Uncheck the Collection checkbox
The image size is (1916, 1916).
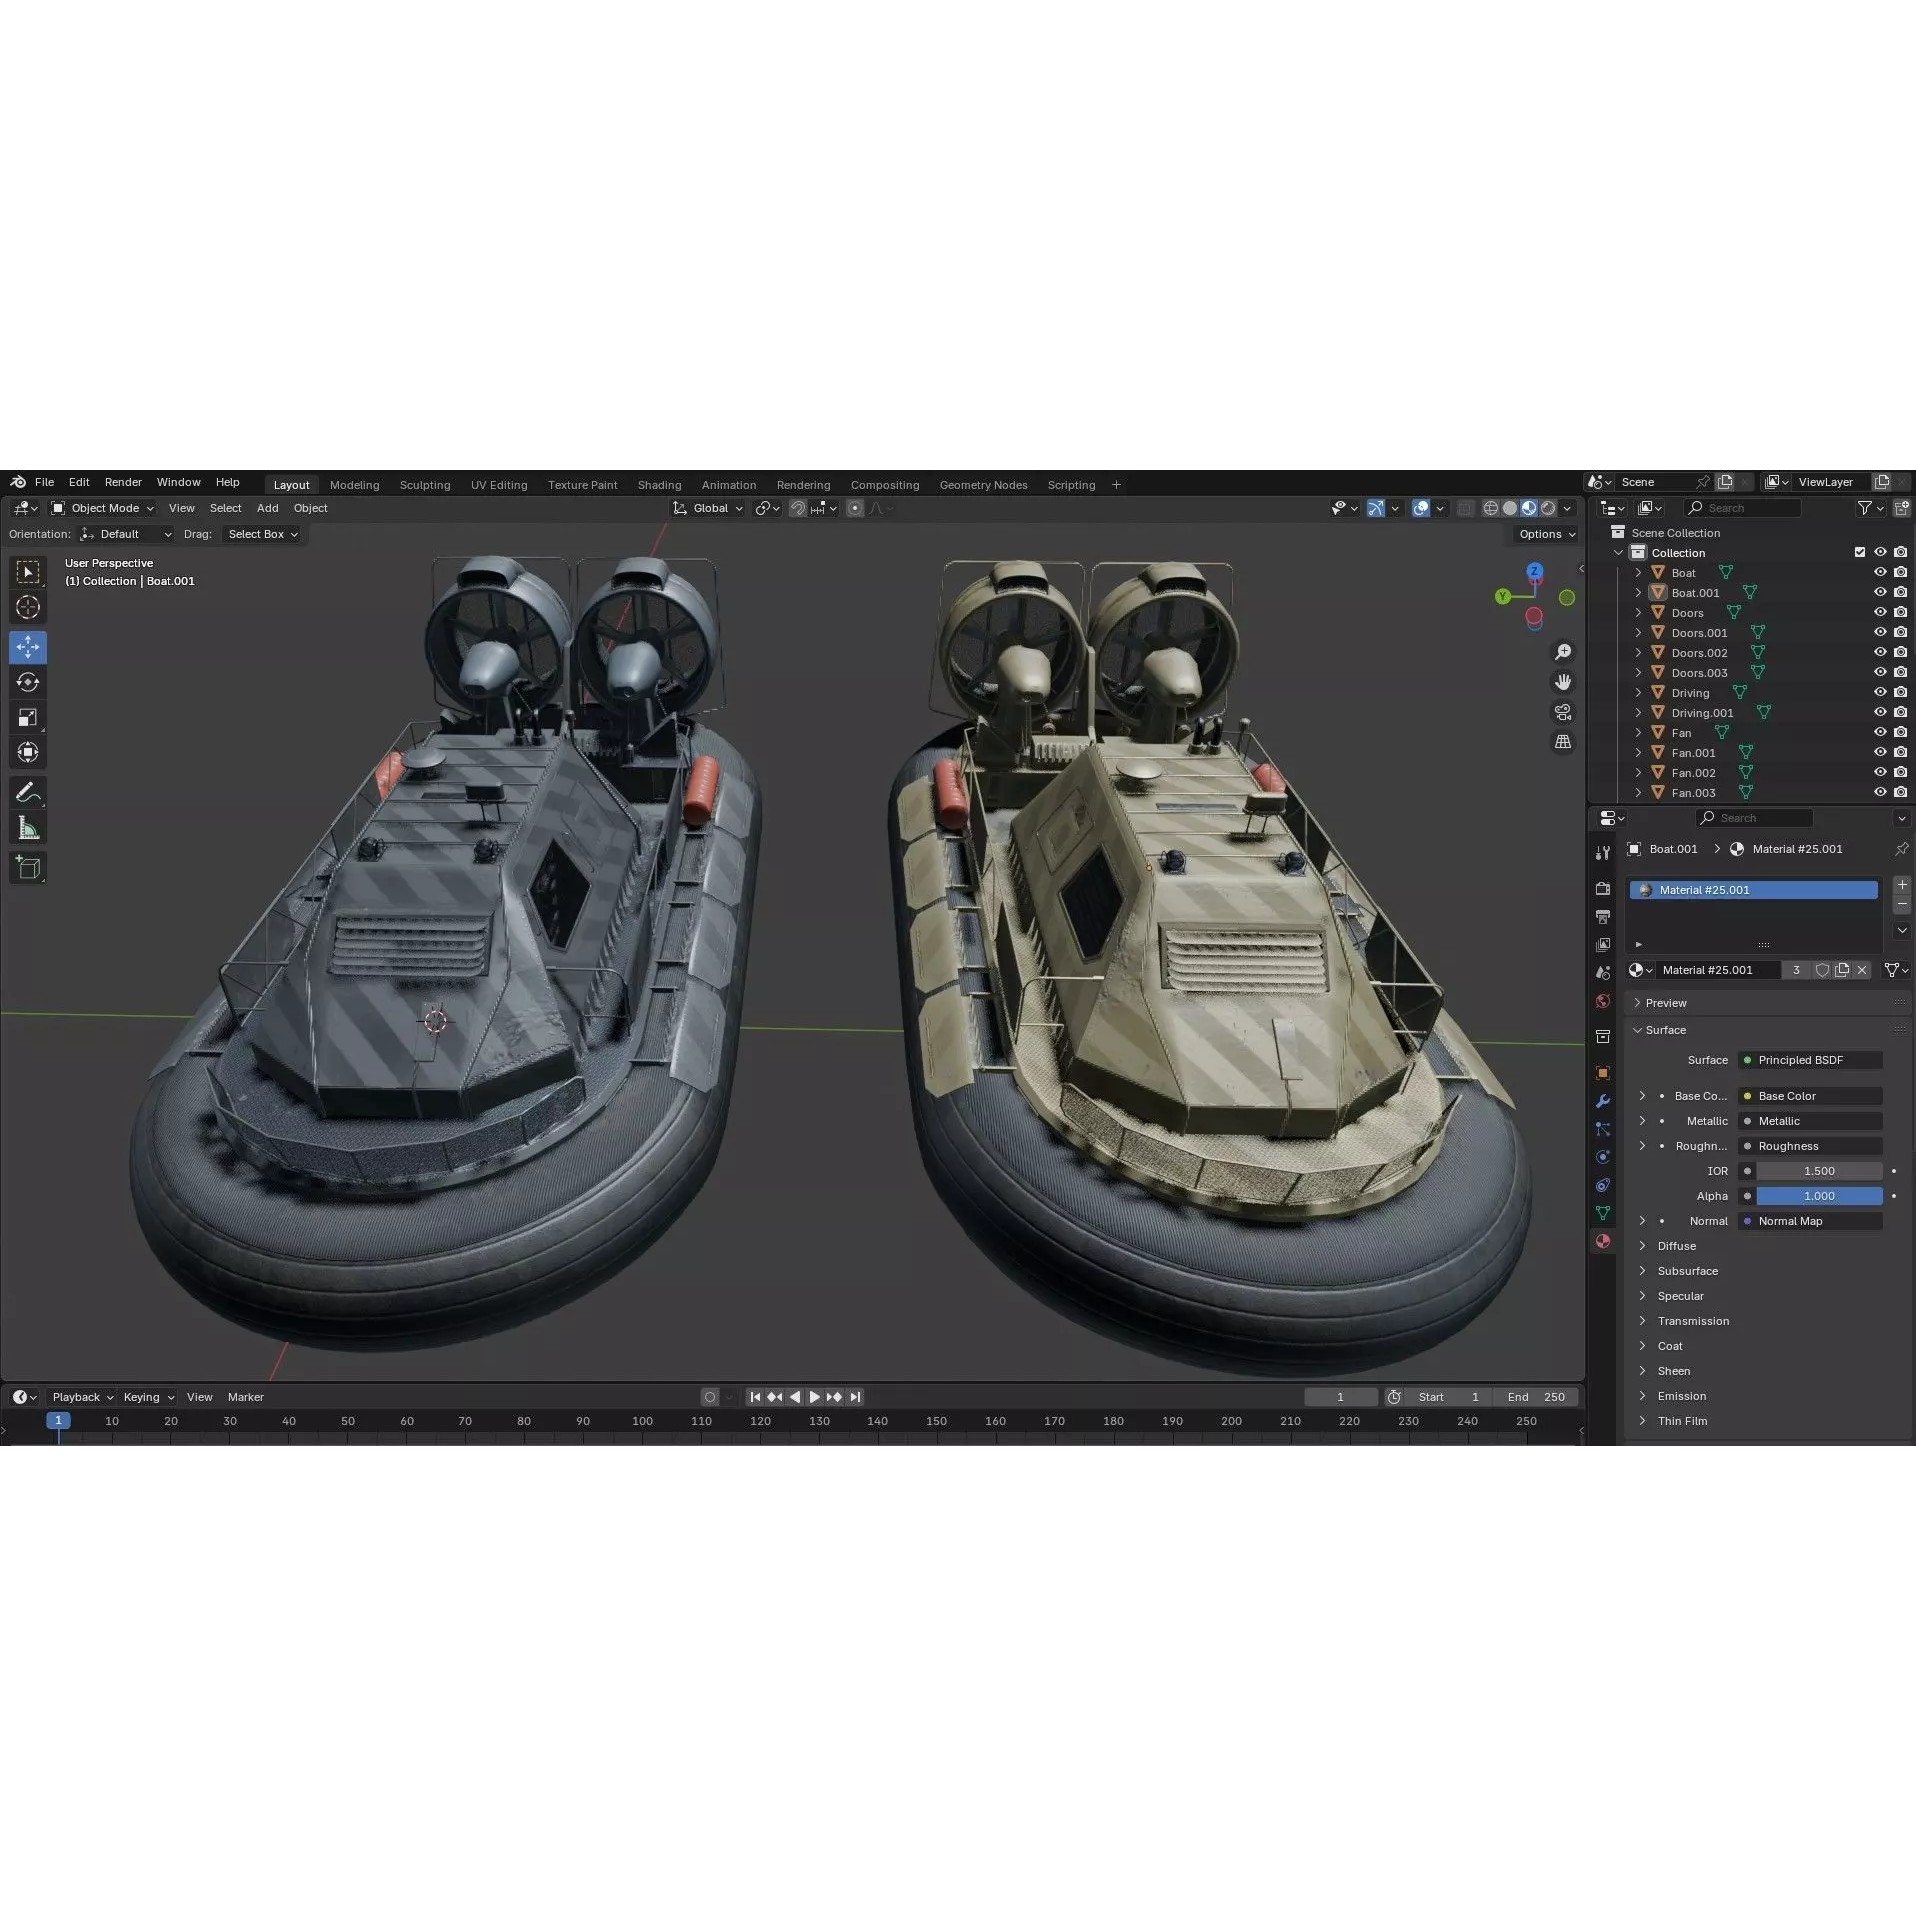coord(1860,552)
